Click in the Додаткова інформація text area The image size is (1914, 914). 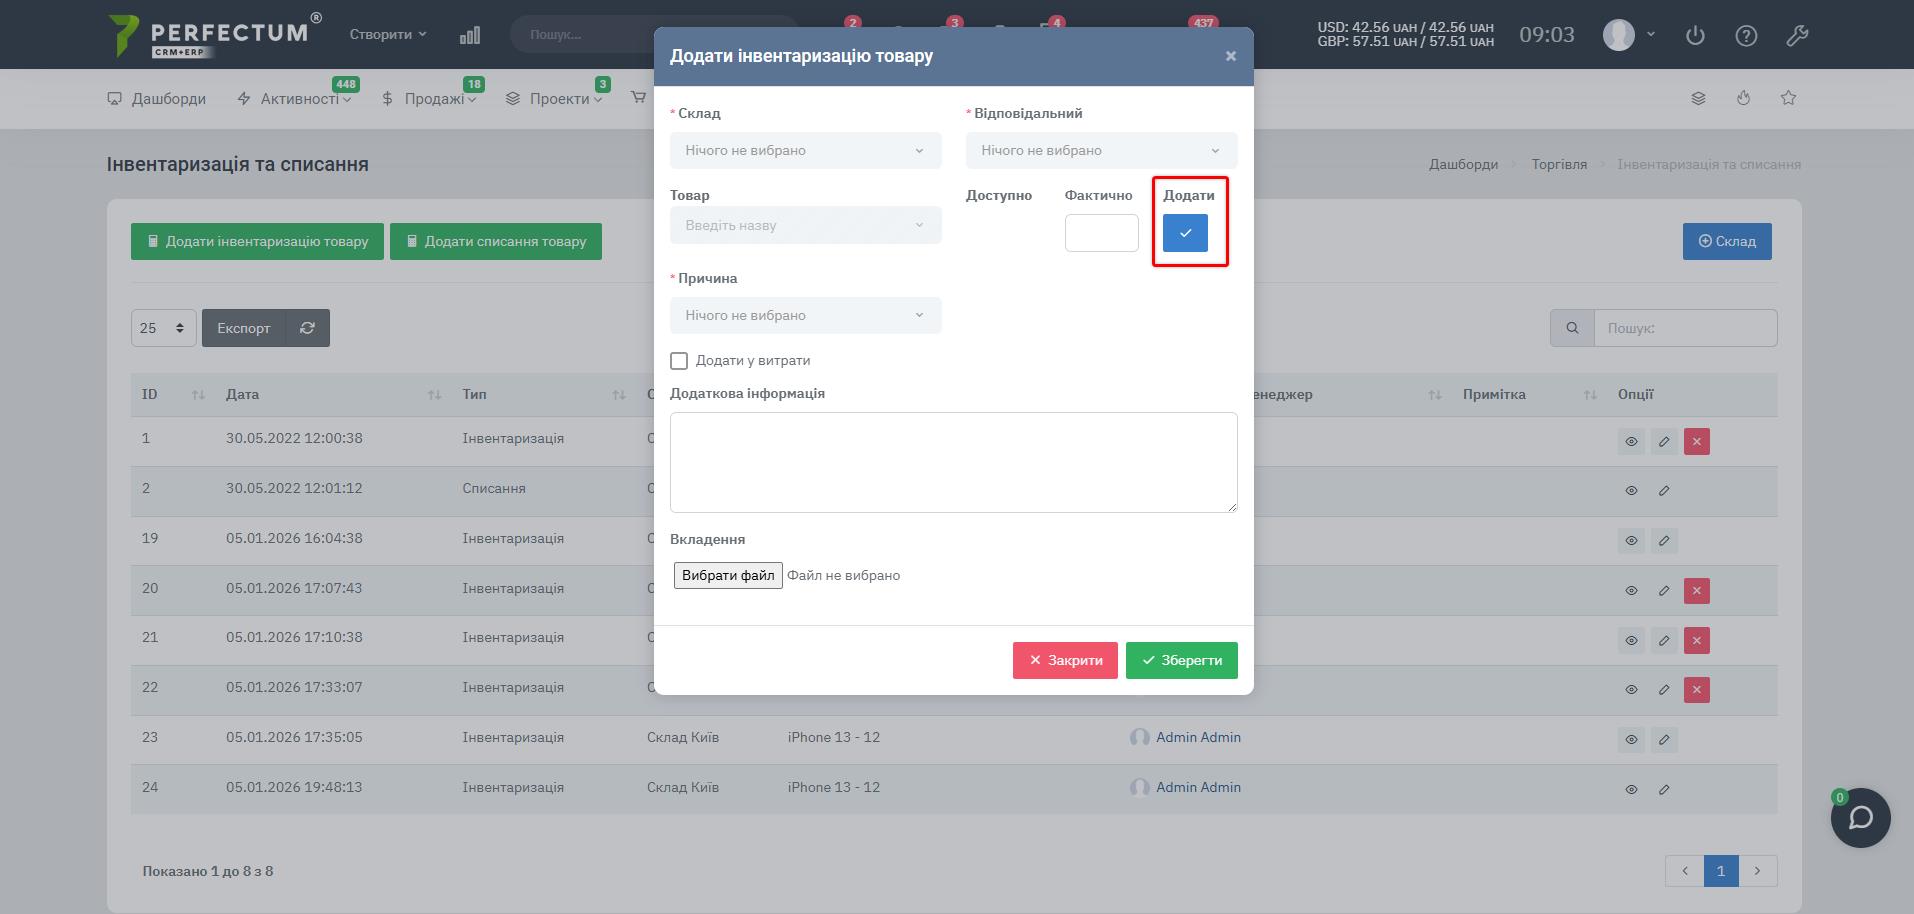[x=953, y=462]
